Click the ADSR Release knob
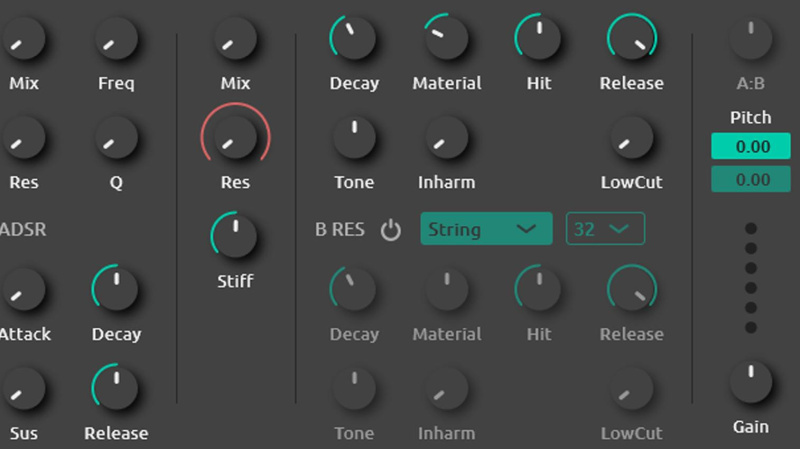Image resolution: width=800 pixels, height=449 pixels. tap(116, 388)
